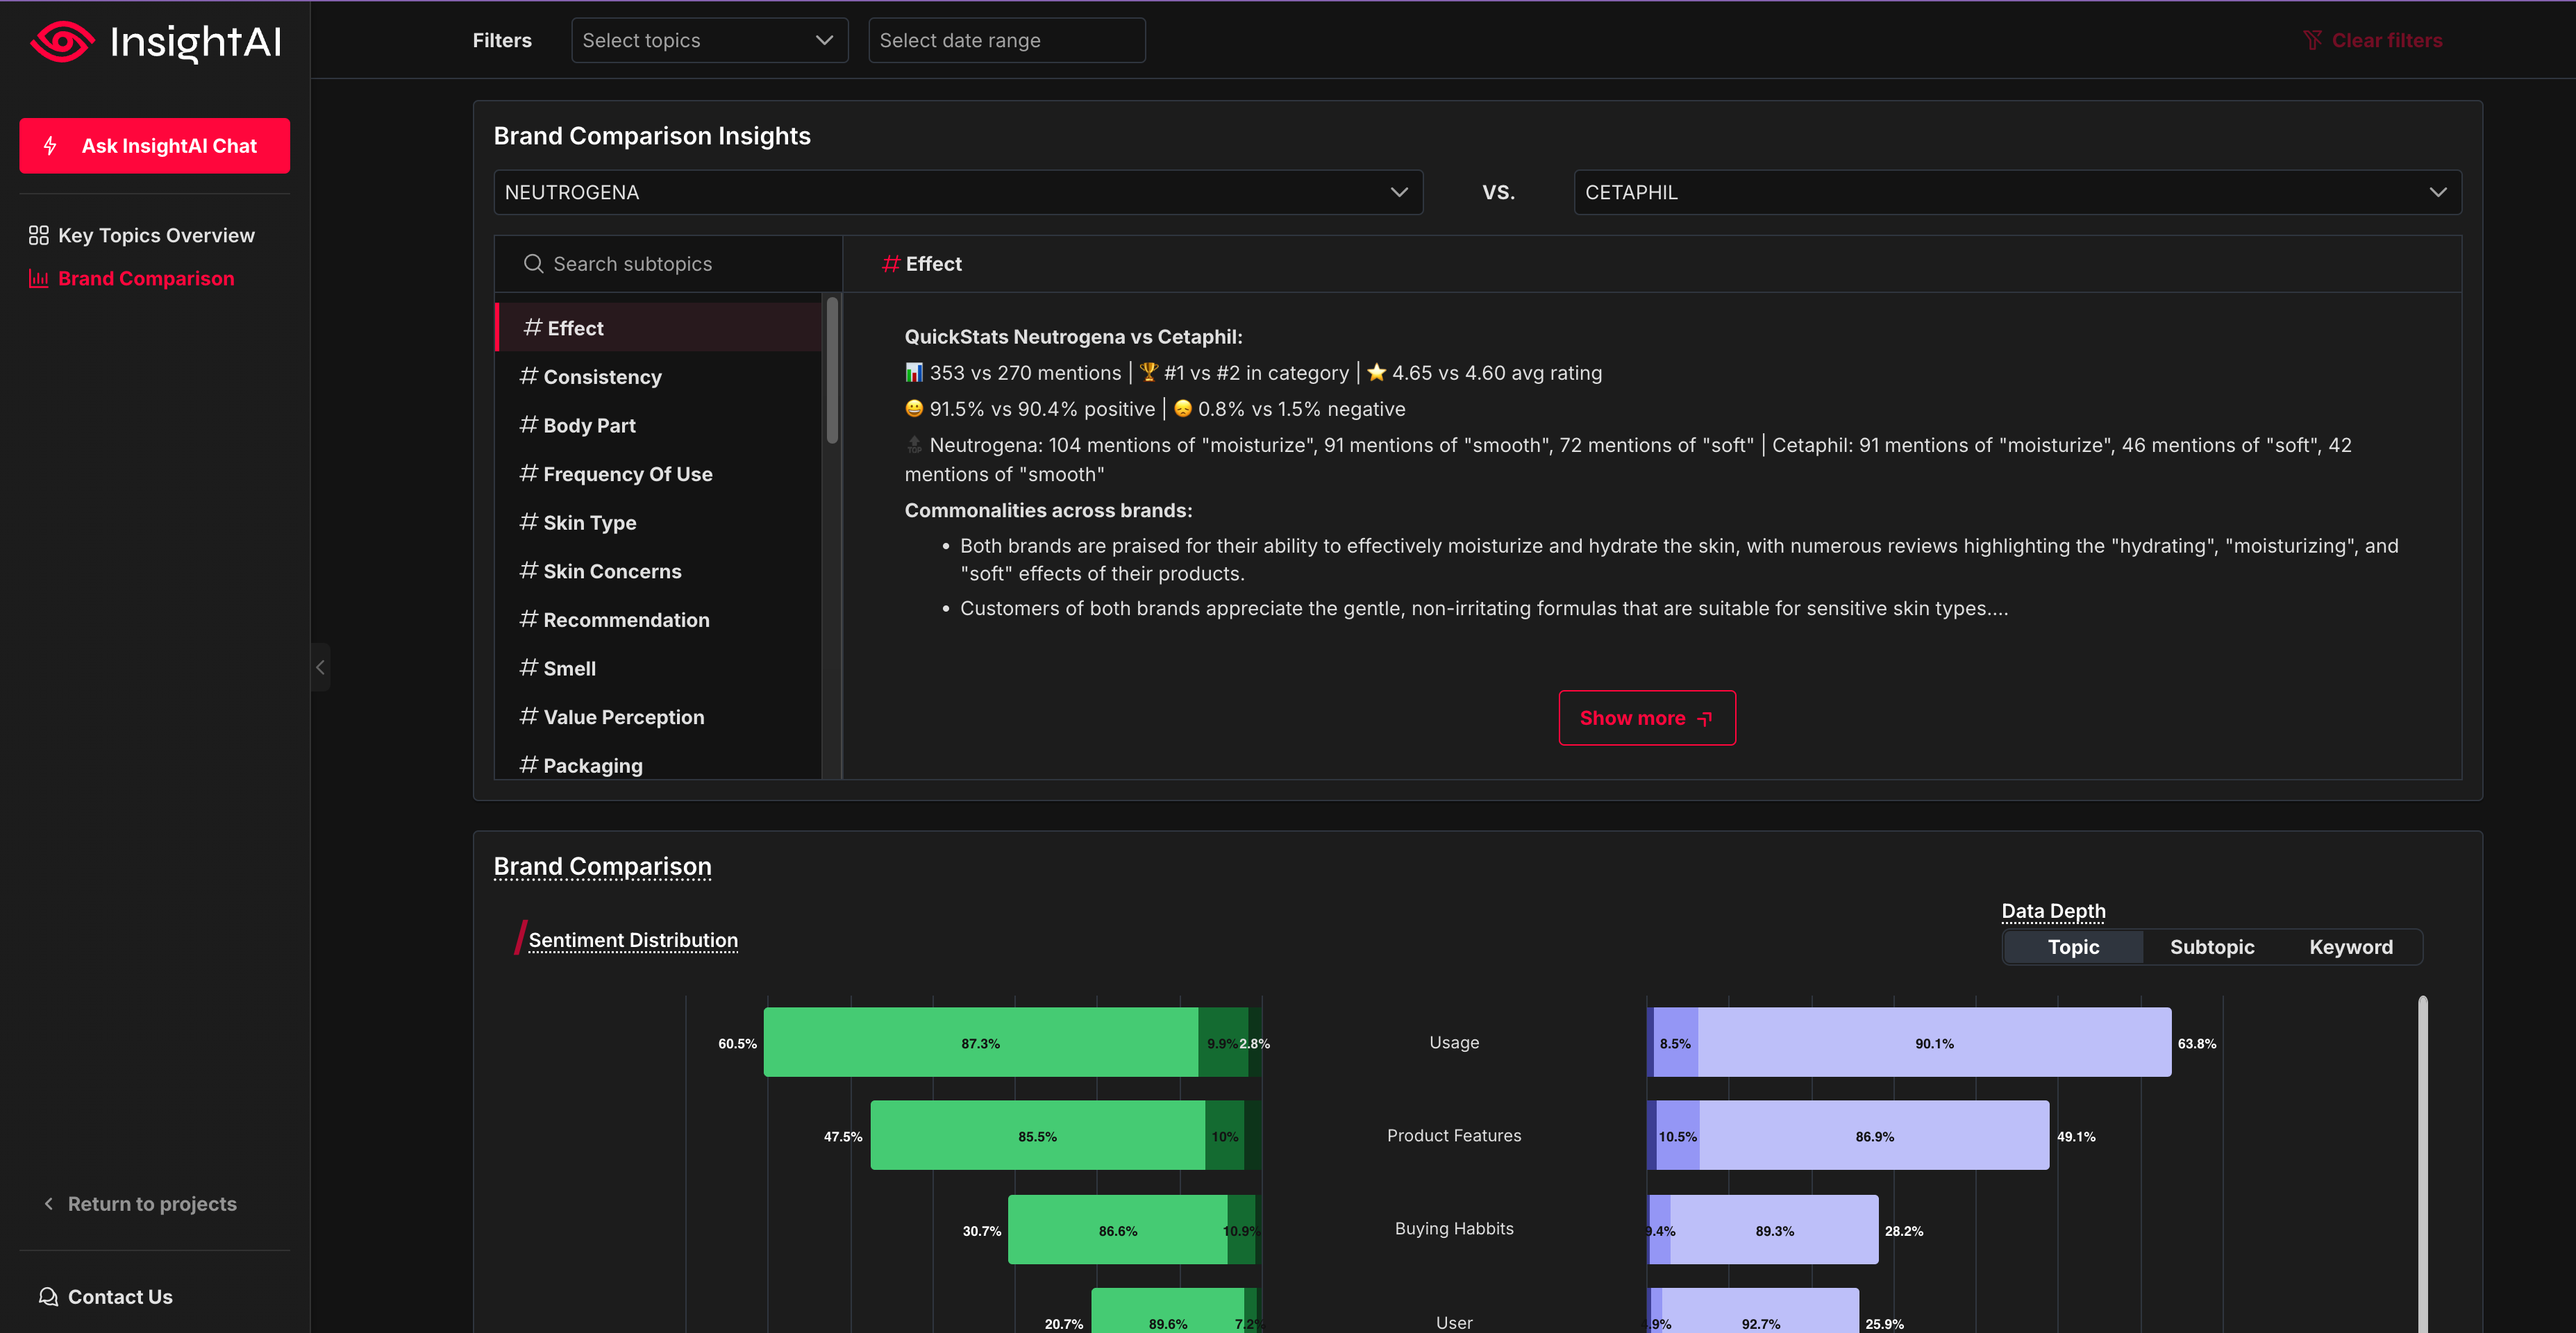Viewport: 2576px width, 1333px height.
Task: Click the chat bubble icon beside Contact Us
Action: pos(47,1296)
